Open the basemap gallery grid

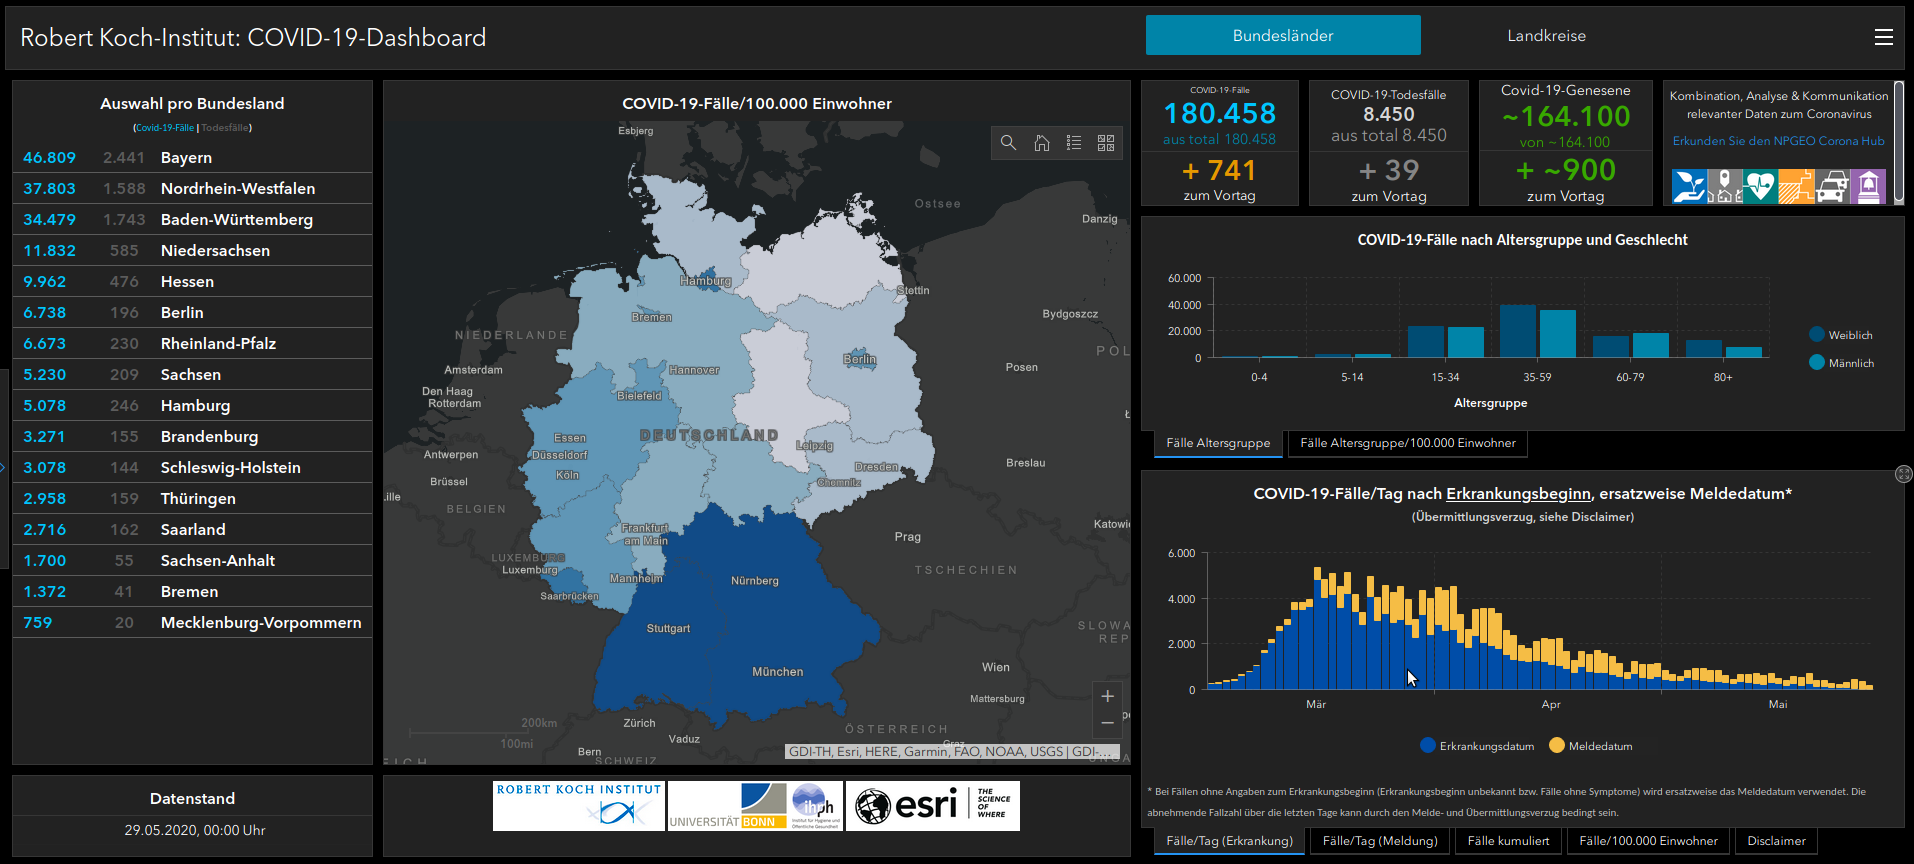(x=1106, y=143)
